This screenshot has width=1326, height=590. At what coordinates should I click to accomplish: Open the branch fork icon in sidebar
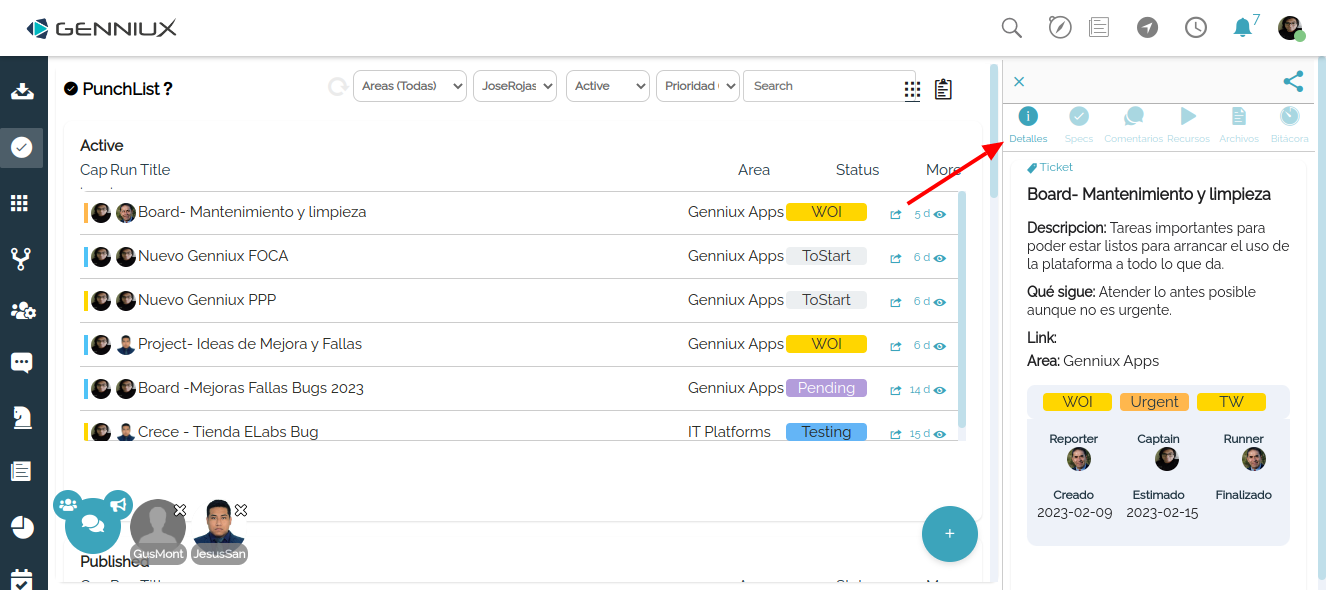coord(20,259)
